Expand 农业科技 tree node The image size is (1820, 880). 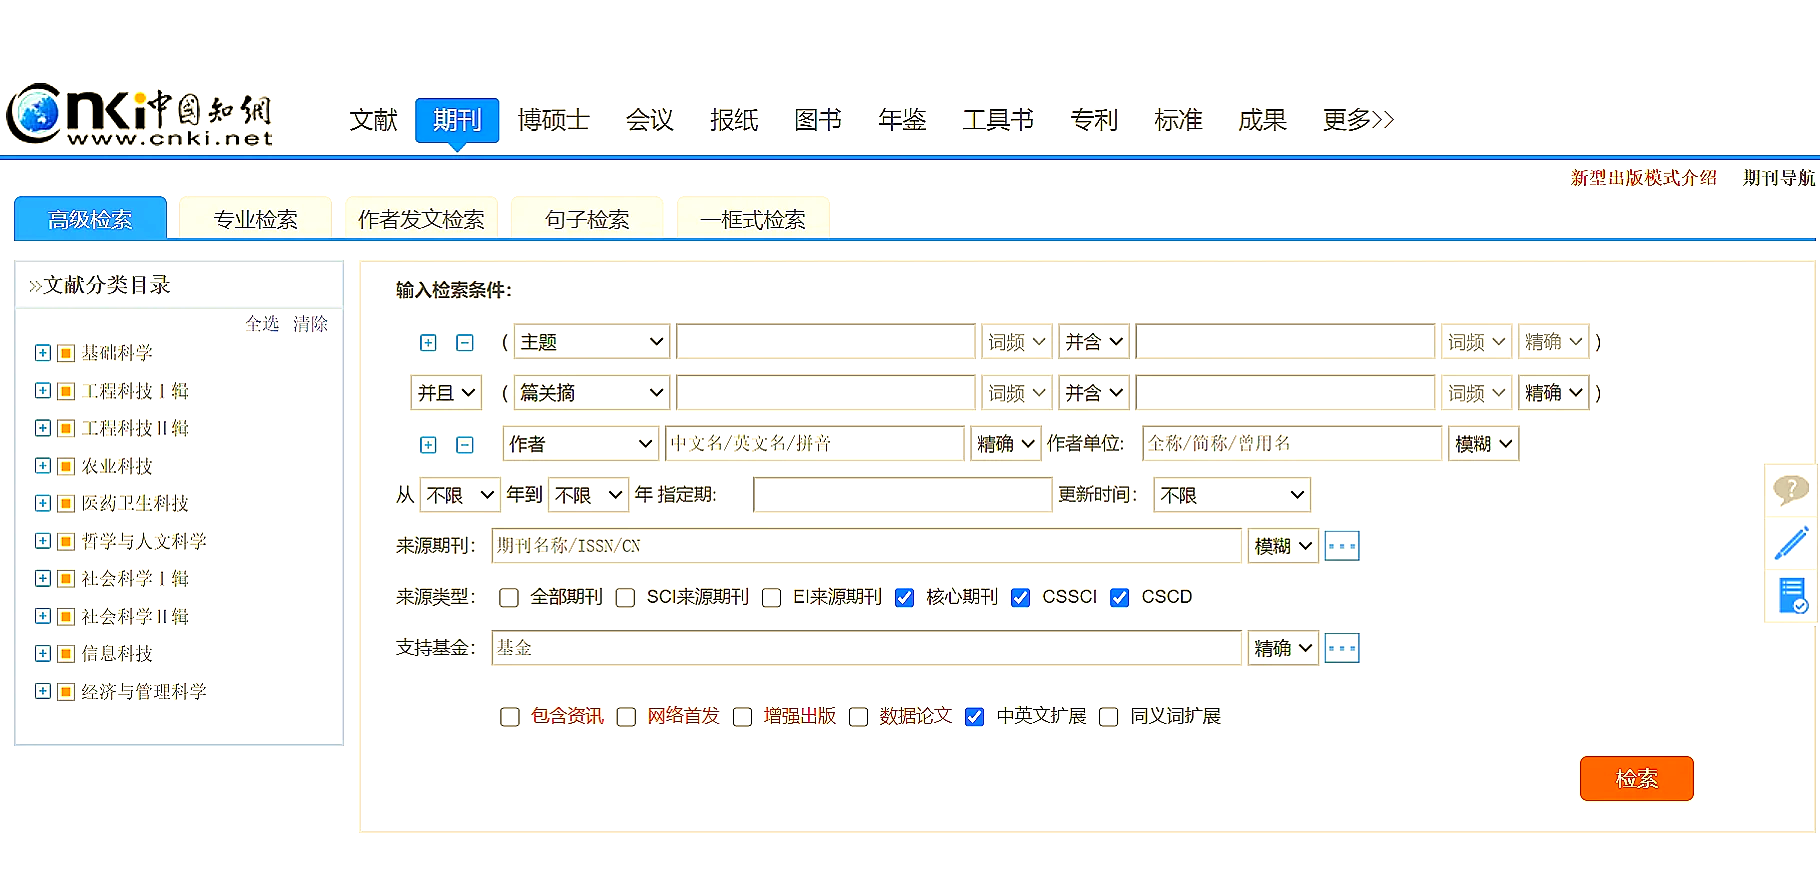point(43,465)
